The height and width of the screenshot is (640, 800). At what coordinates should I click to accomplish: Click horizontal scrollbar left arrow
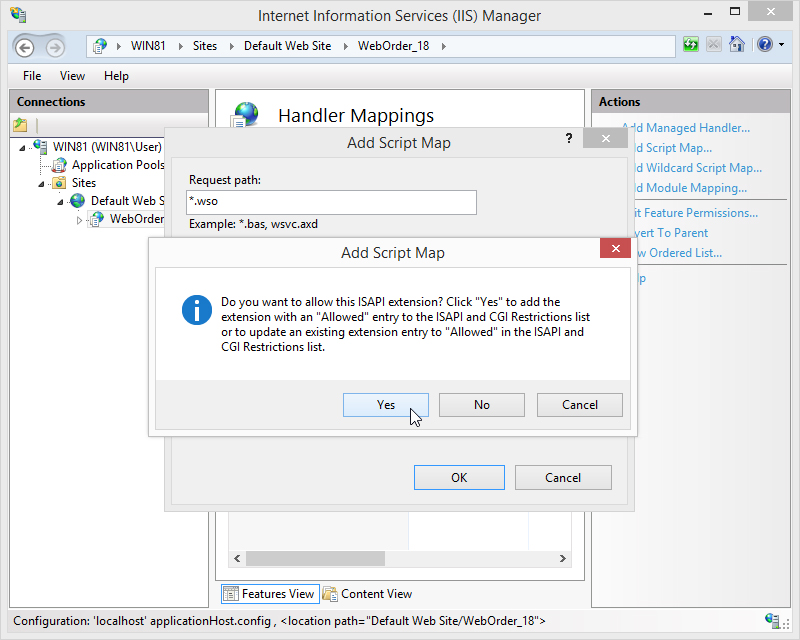237,558
